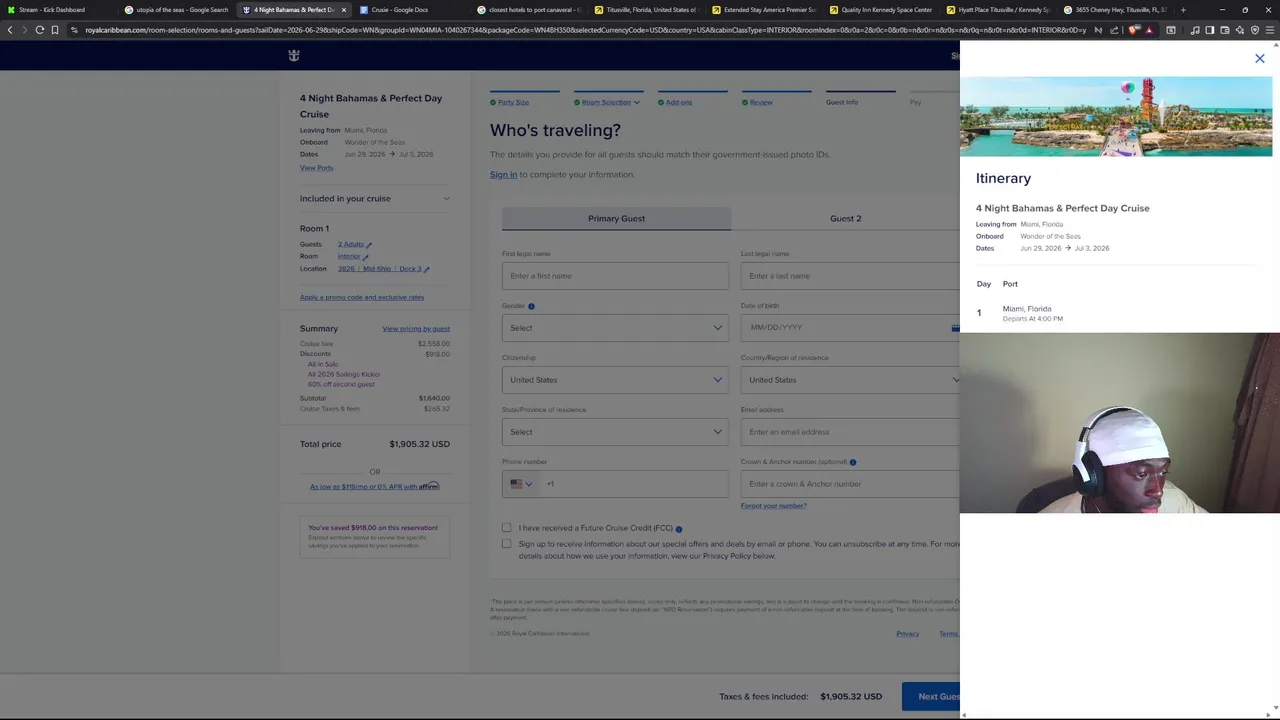Switch to closest hotels to port canaveral tab
This screenshot has height=720, width=1280.
(528, 10)
